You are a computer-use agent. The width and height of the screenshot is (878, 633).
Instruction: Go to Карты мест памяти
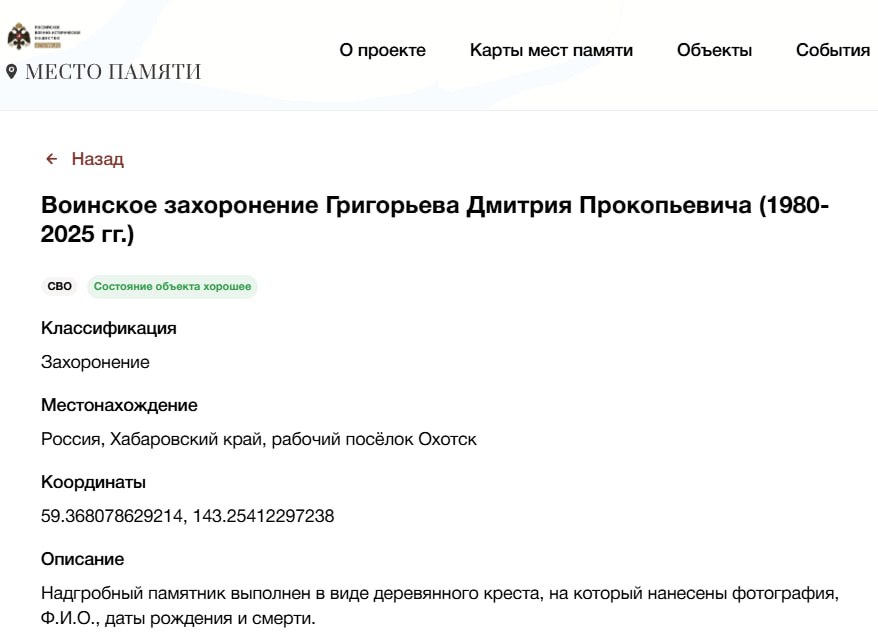click(551, 50)
